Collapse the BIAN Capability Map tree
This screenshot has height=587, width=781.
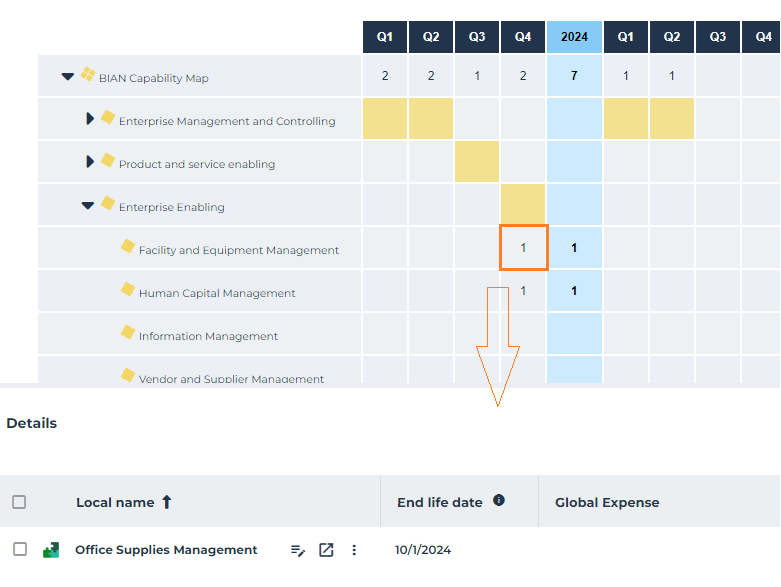click(x=68, y=76)
